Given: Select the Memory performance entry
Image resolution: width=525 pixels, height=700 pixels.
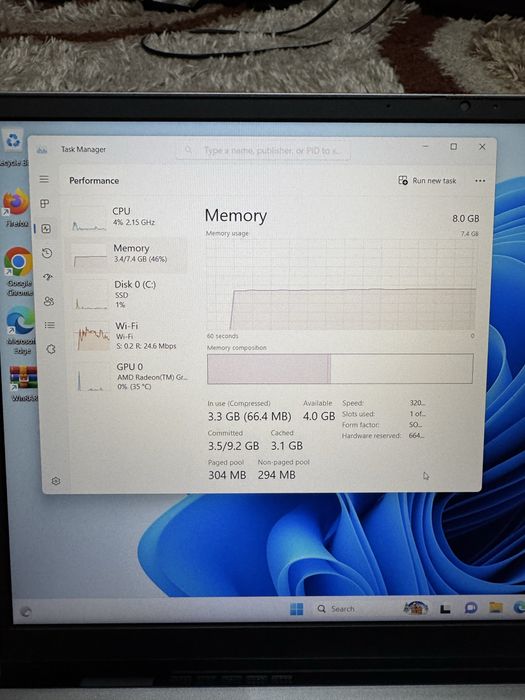Looking at the screenshot, I should [x=126, y=255].
